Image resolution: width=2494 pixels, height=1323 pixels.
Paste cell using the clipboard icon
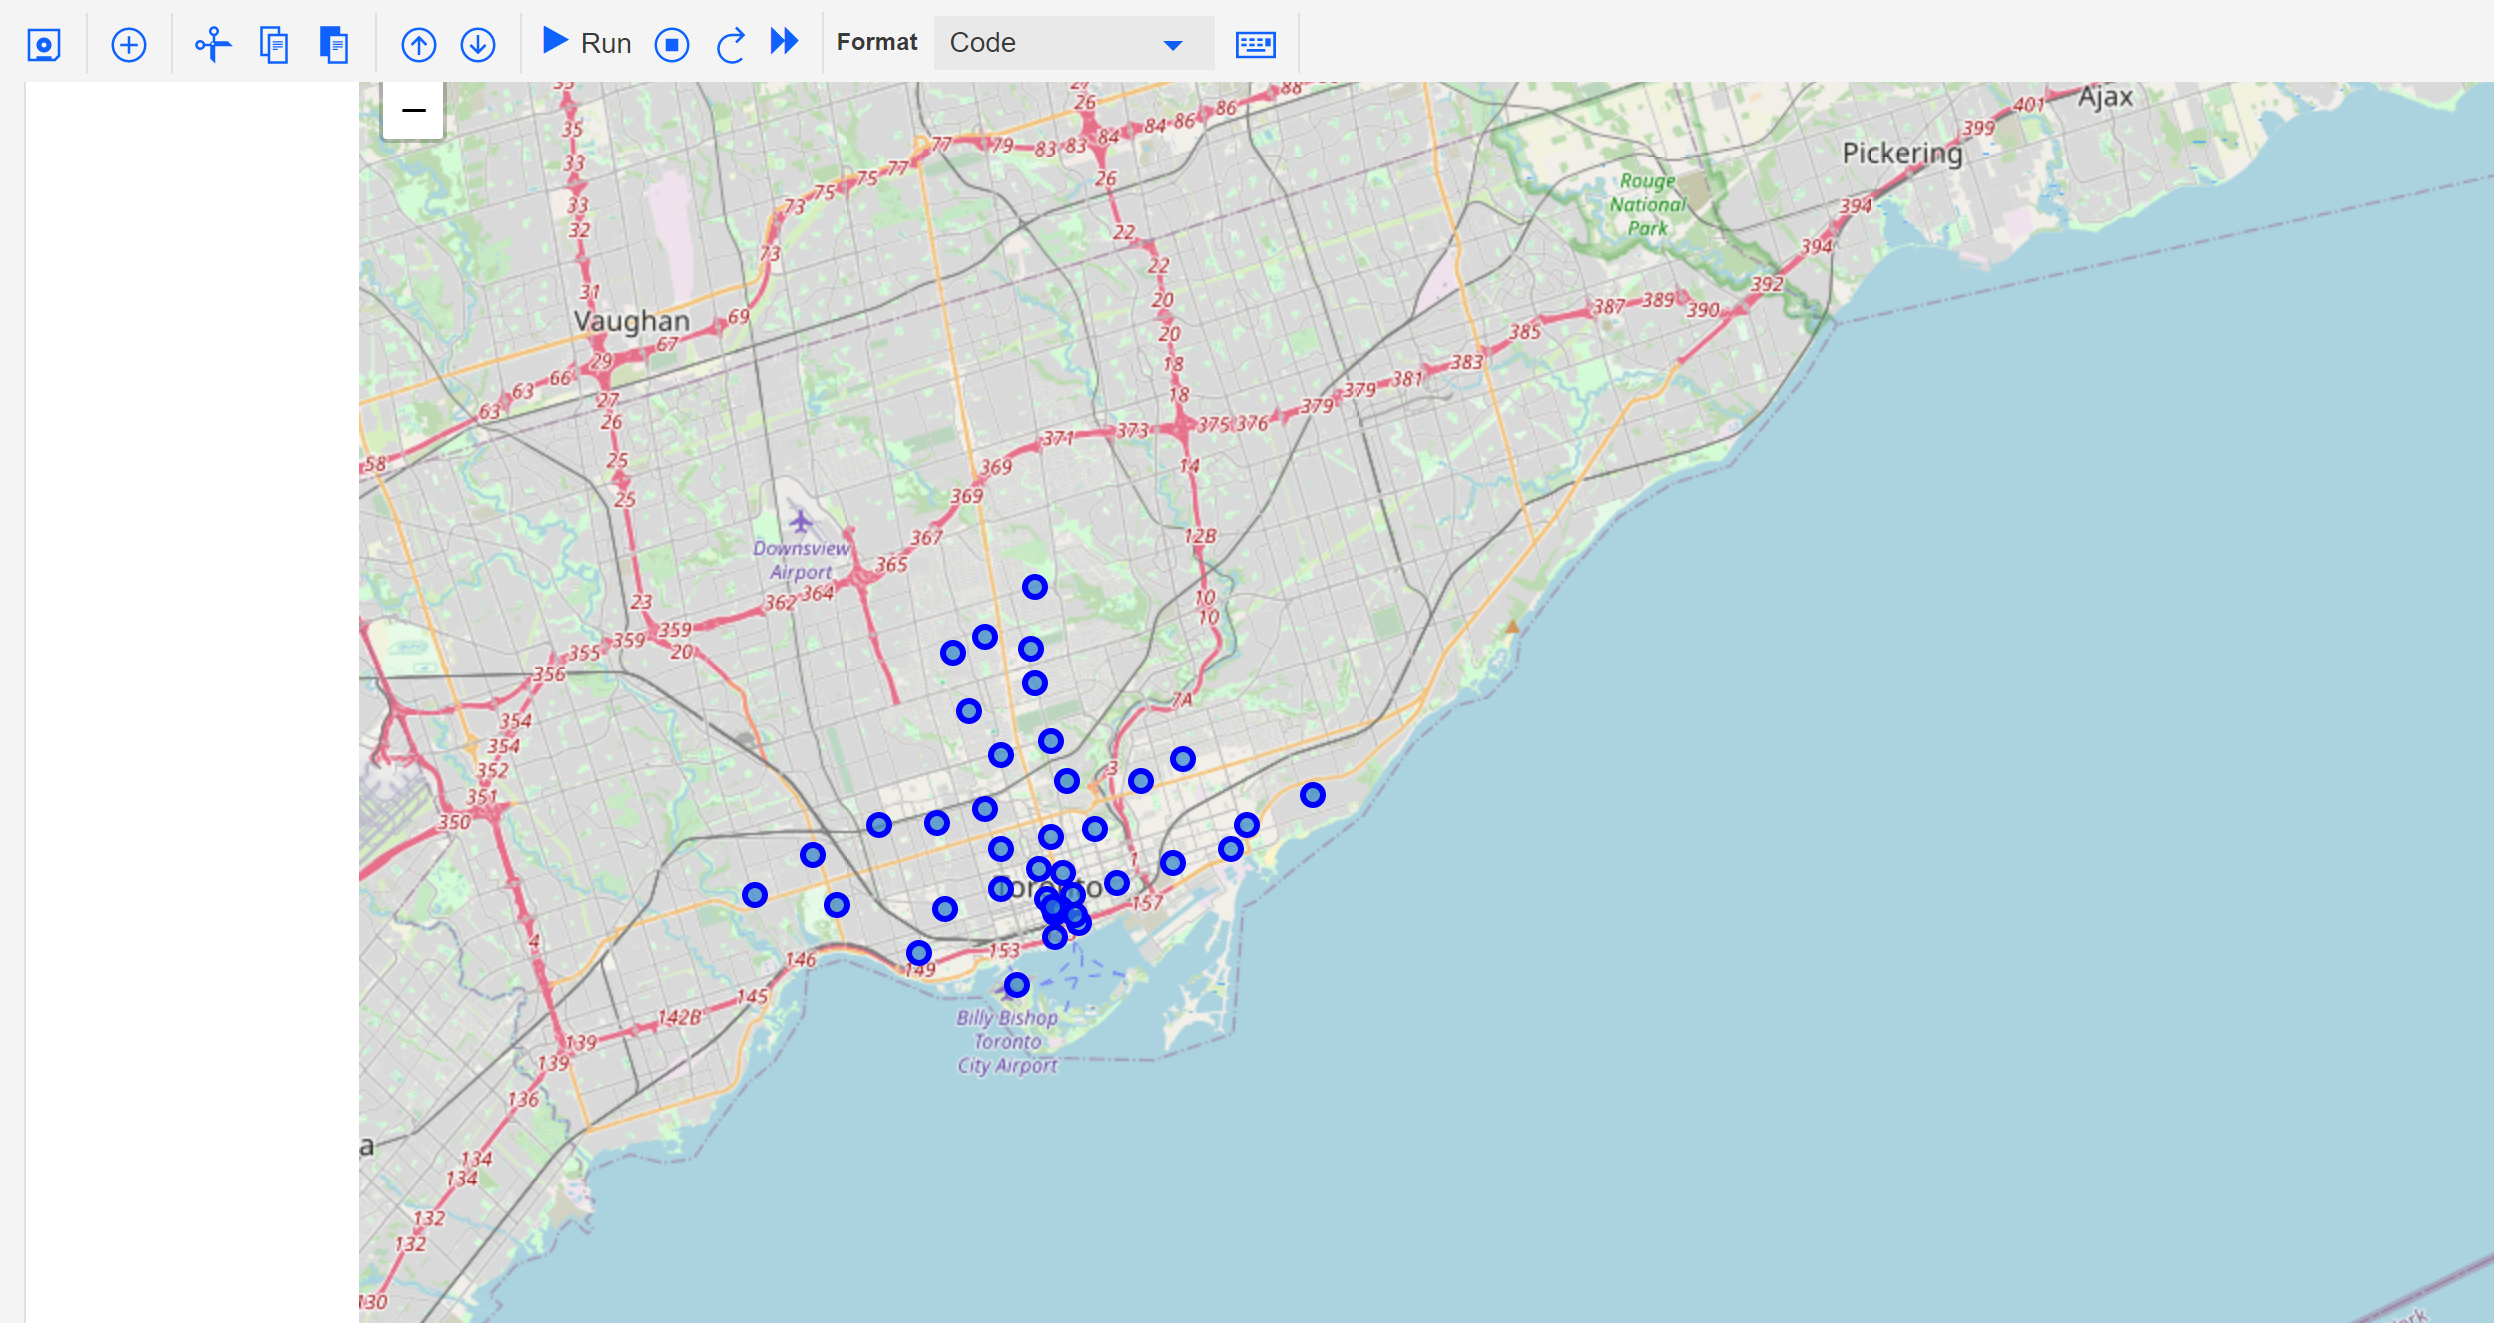pos(334,45)
